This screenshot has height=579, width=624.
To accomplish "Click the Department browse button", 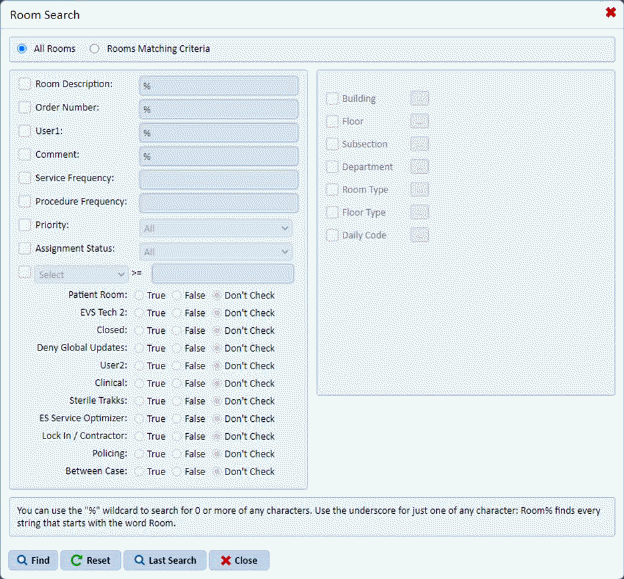I will (420, 167).
